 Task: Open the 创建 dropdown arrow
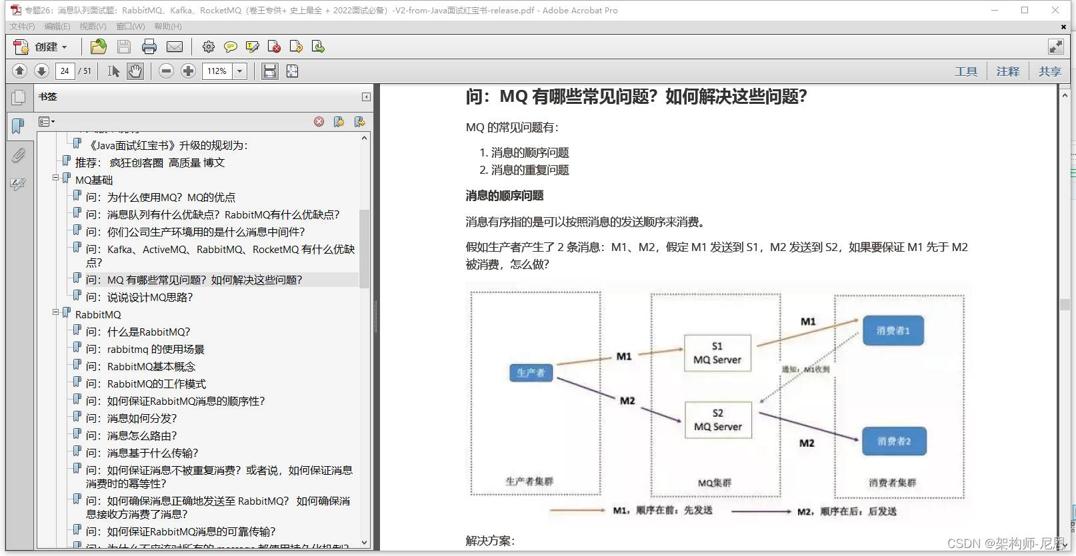pyautogui.click(x=65, y=47)
